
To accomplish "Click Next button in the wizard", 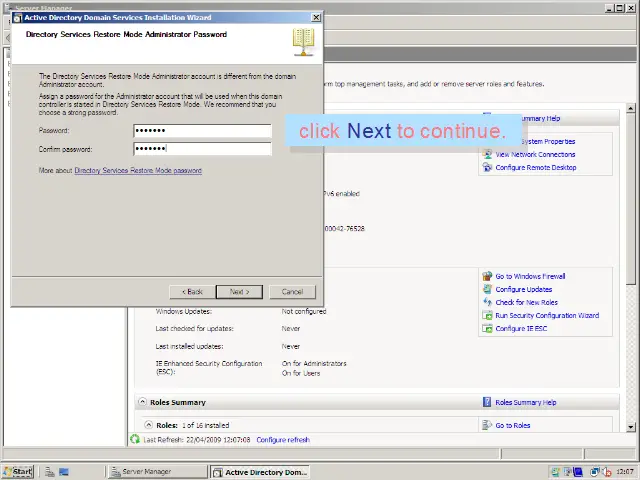I will 239,292.
